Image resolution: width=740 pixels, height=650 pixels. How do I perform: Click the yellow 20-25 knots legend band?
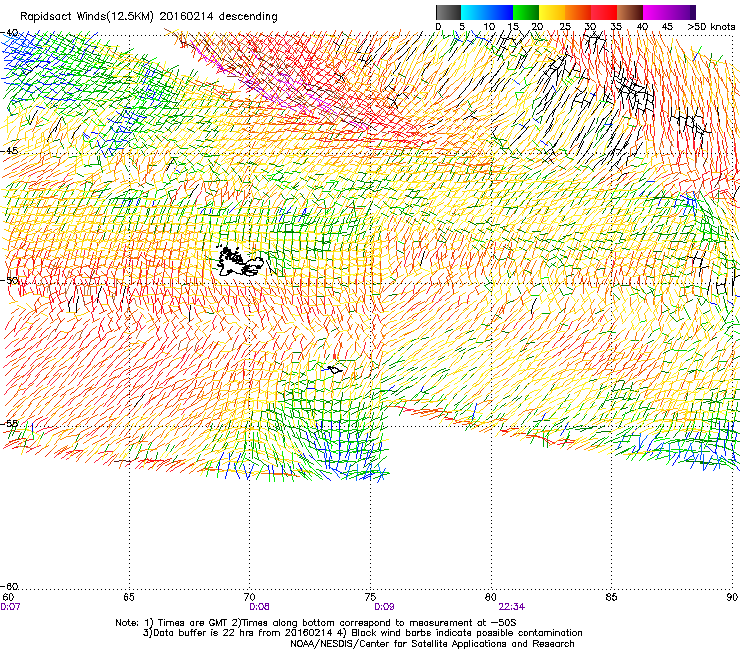[552, 12]
